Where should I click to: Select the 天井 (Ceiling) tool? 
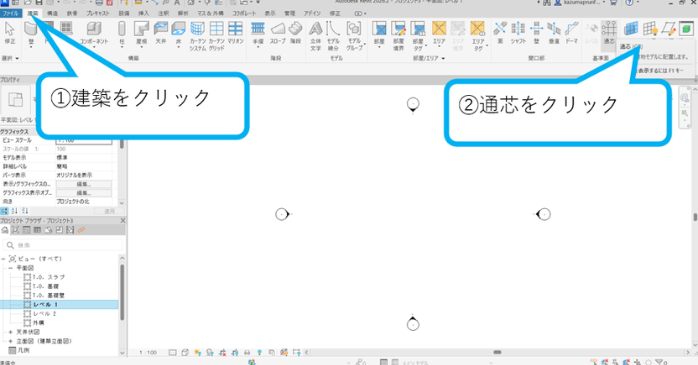click(x=161, y=33)
